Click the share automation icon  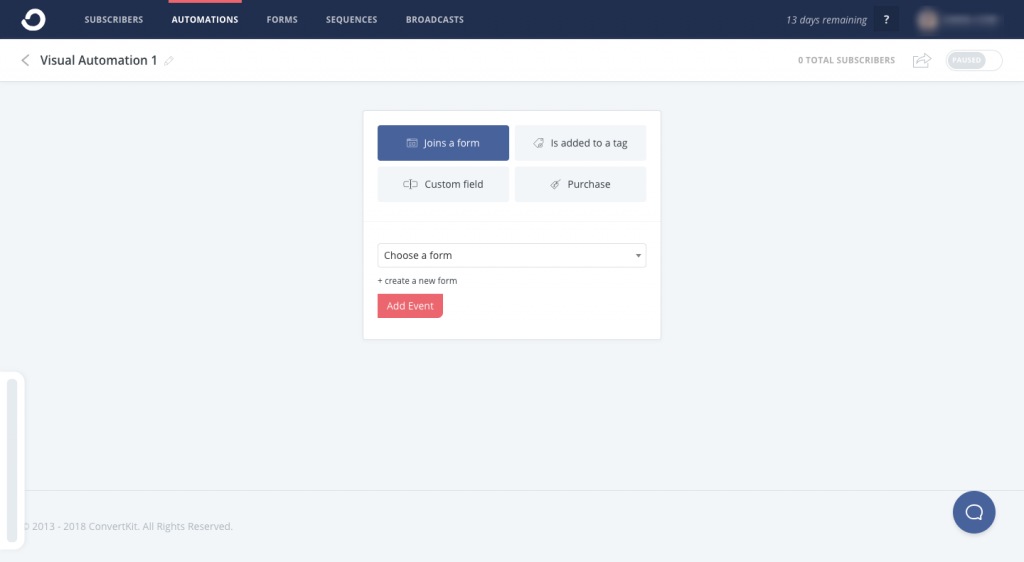tap(921, 61)
